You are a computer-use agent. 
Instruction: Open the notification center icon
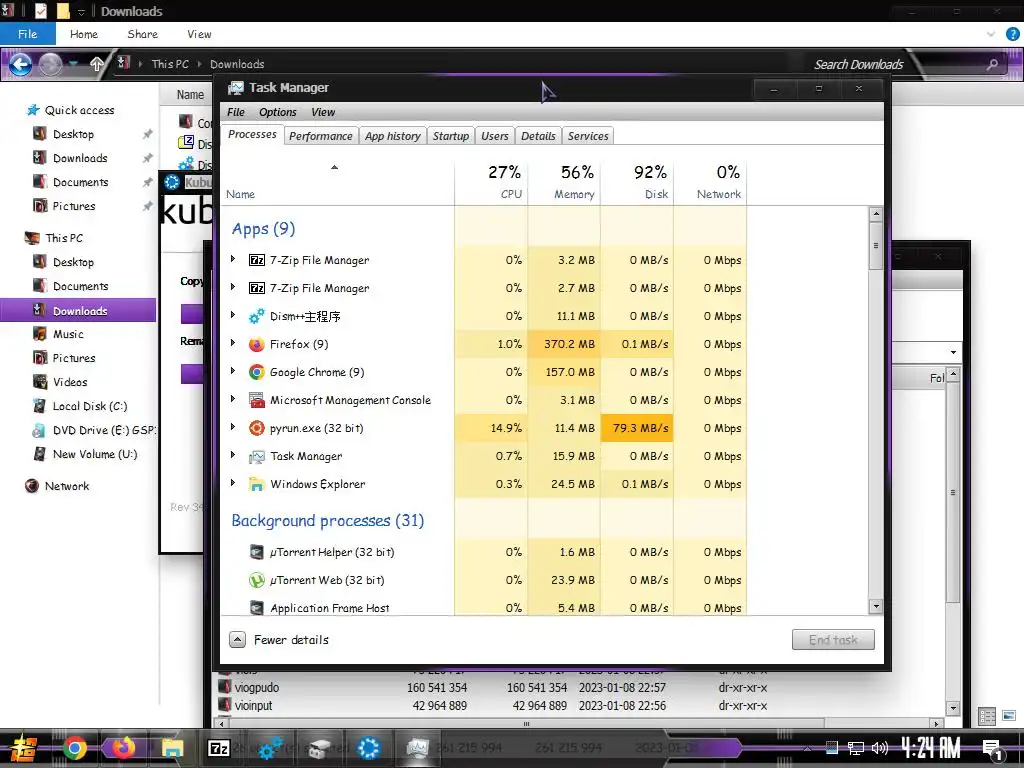993,748
